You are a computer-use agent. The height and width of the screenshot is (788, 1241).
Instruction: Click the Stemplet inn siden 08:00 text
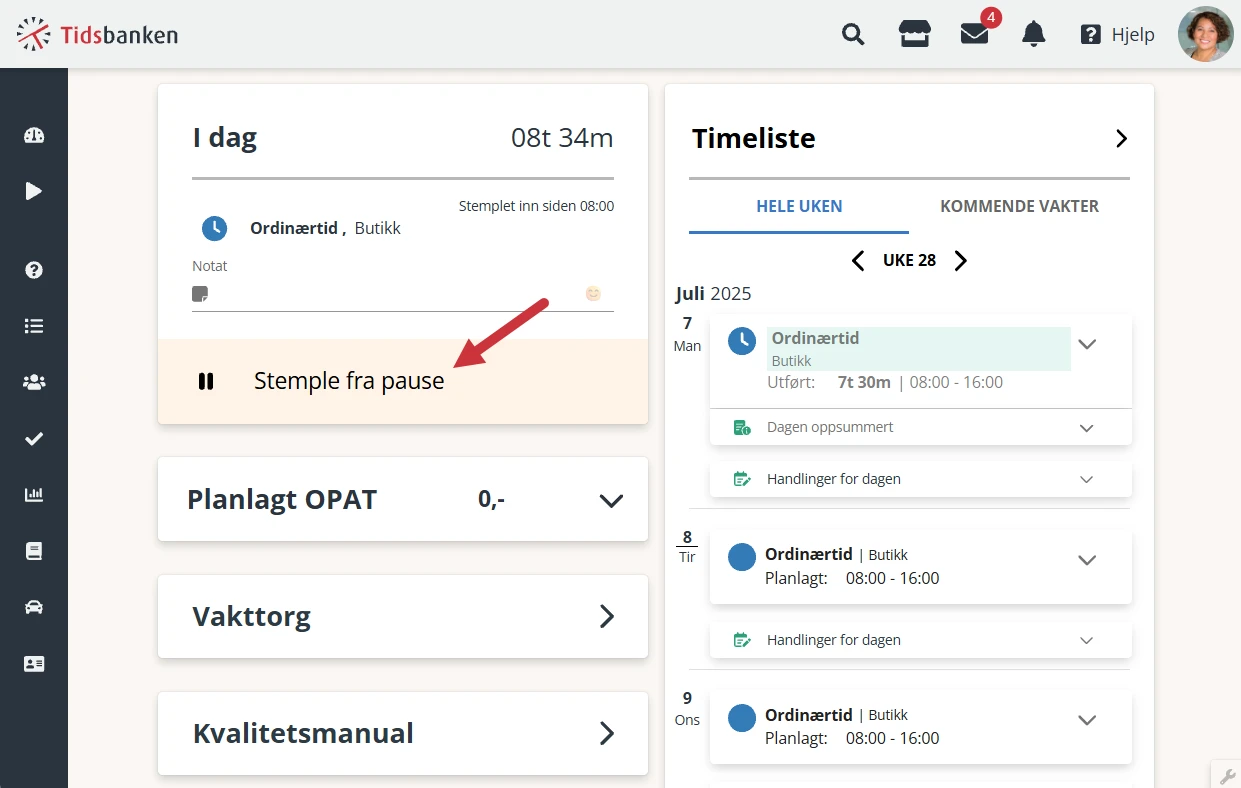[536, 206]
